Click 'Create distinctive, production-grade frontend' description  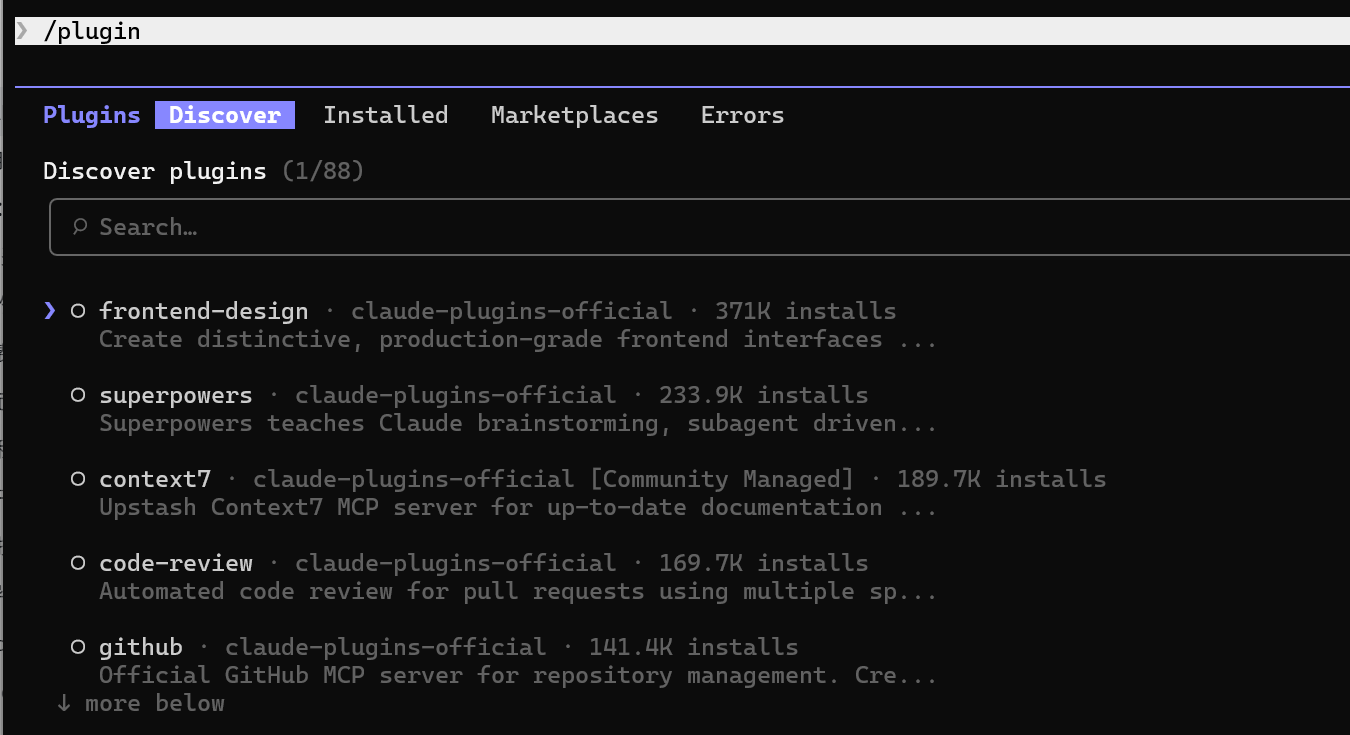pos(518,339)
